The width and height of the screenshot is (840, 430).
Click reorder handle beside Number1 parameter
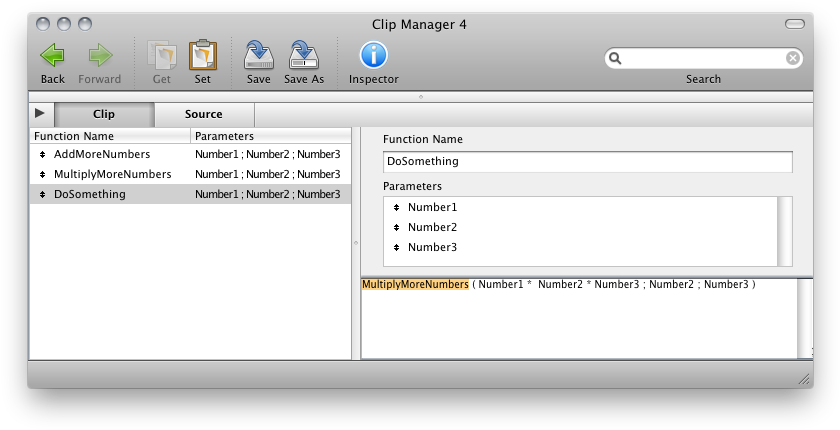coord(397,208)
